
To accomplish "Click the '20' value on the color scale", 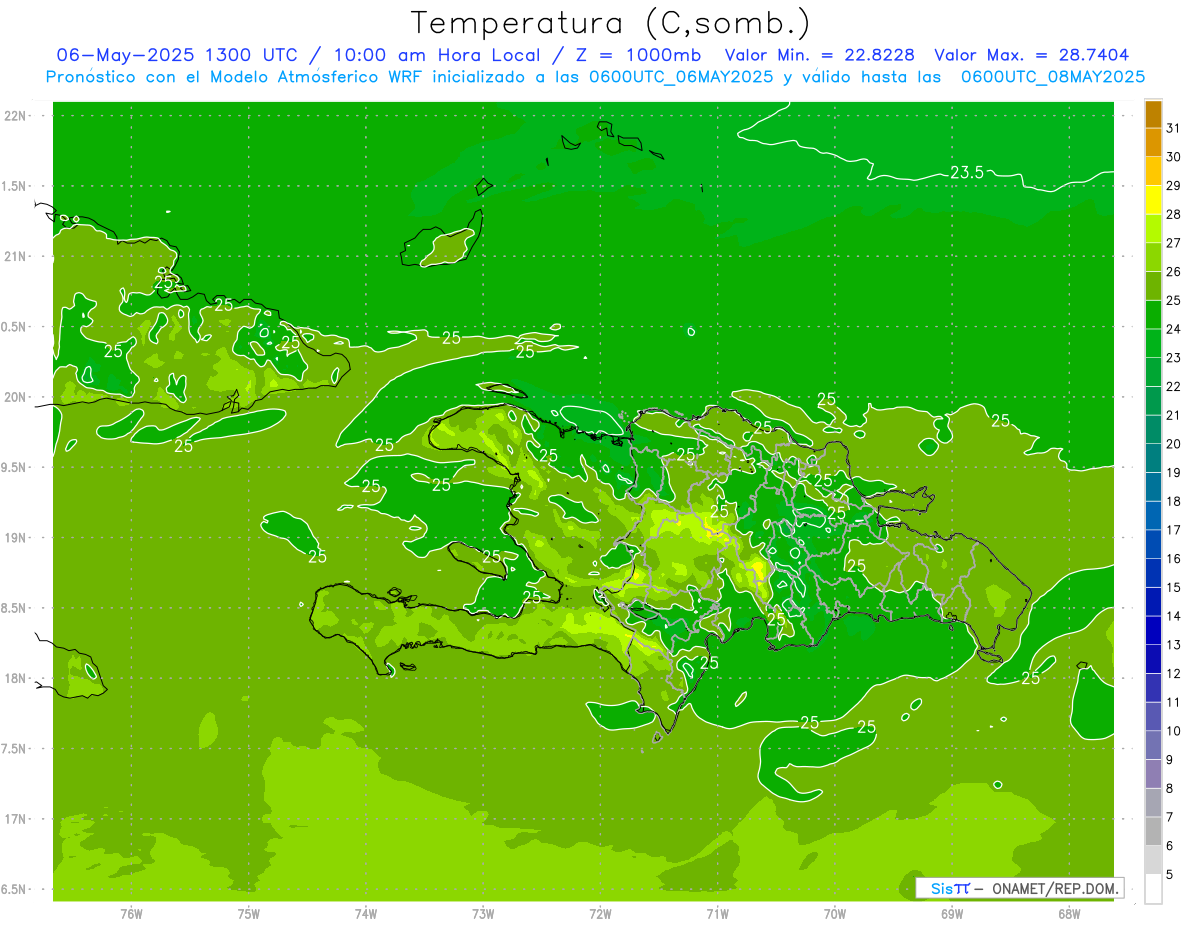I will click(1173, 444).
